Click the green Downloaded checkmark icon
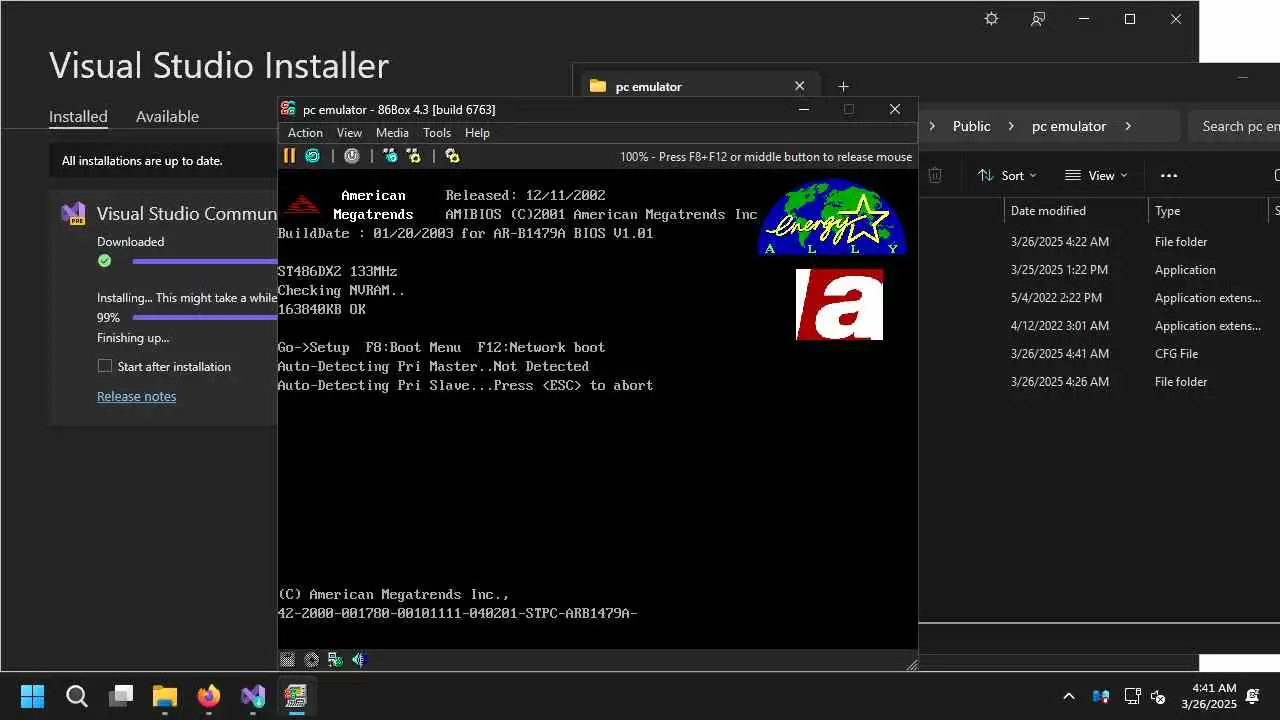 coord(104,261)
